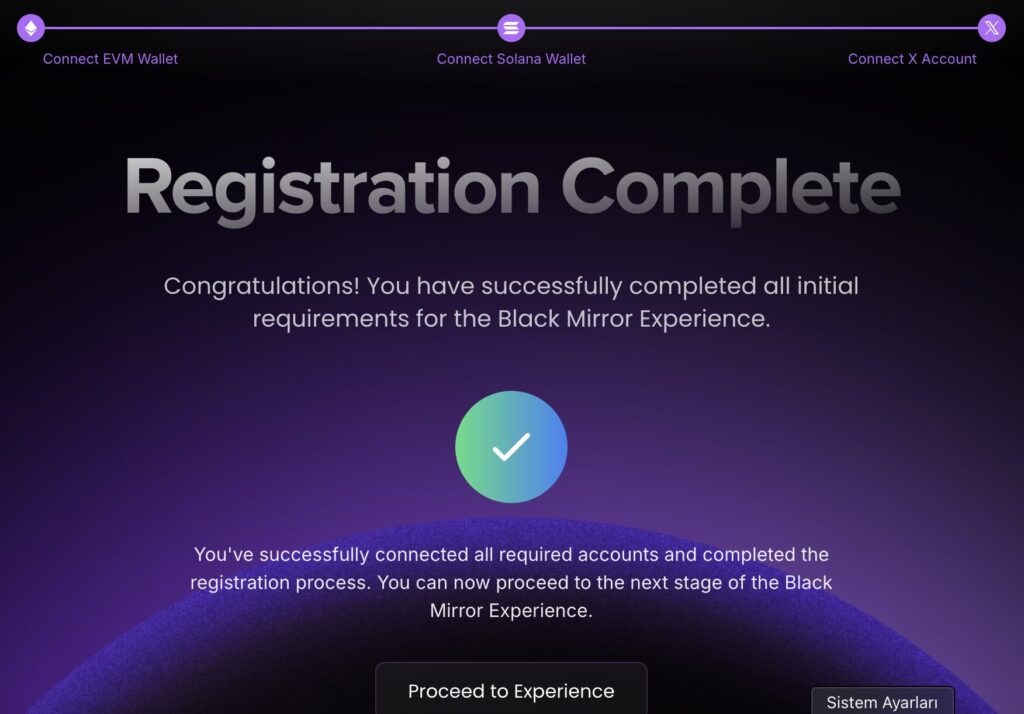Screen dimensions: 1024x714
Task: Select the Connect Solana Wallet step label
Action: pos(511,59)
